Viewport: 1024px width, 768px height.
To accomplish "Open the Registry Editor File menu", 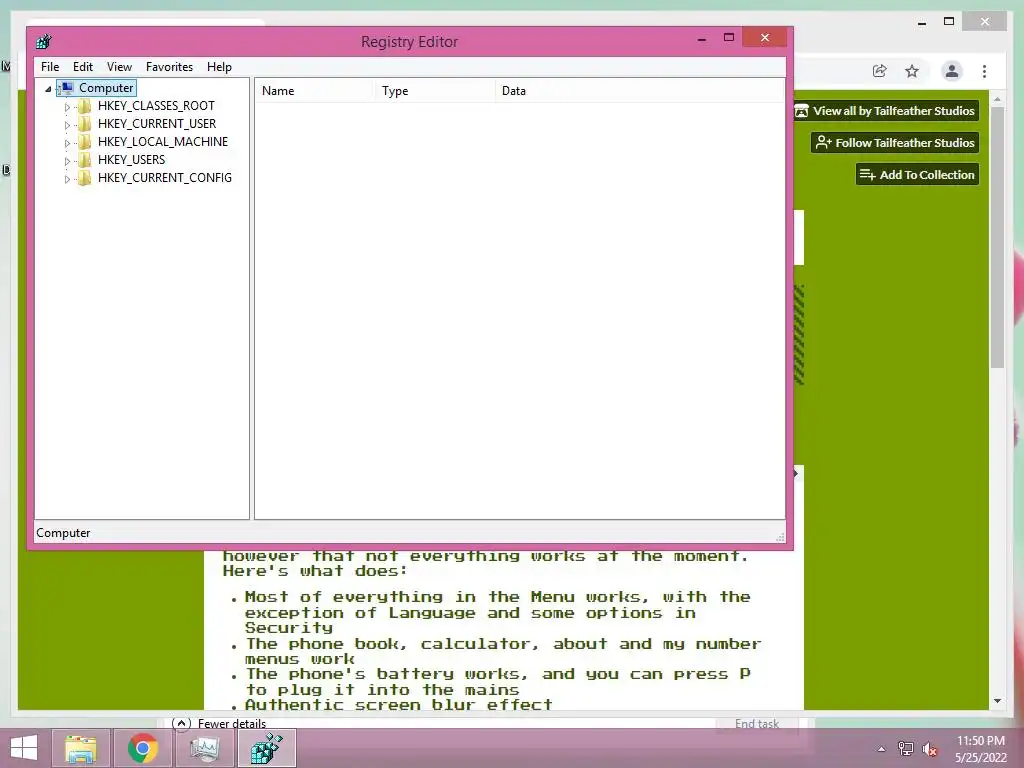I will click(x=50, y=67).
